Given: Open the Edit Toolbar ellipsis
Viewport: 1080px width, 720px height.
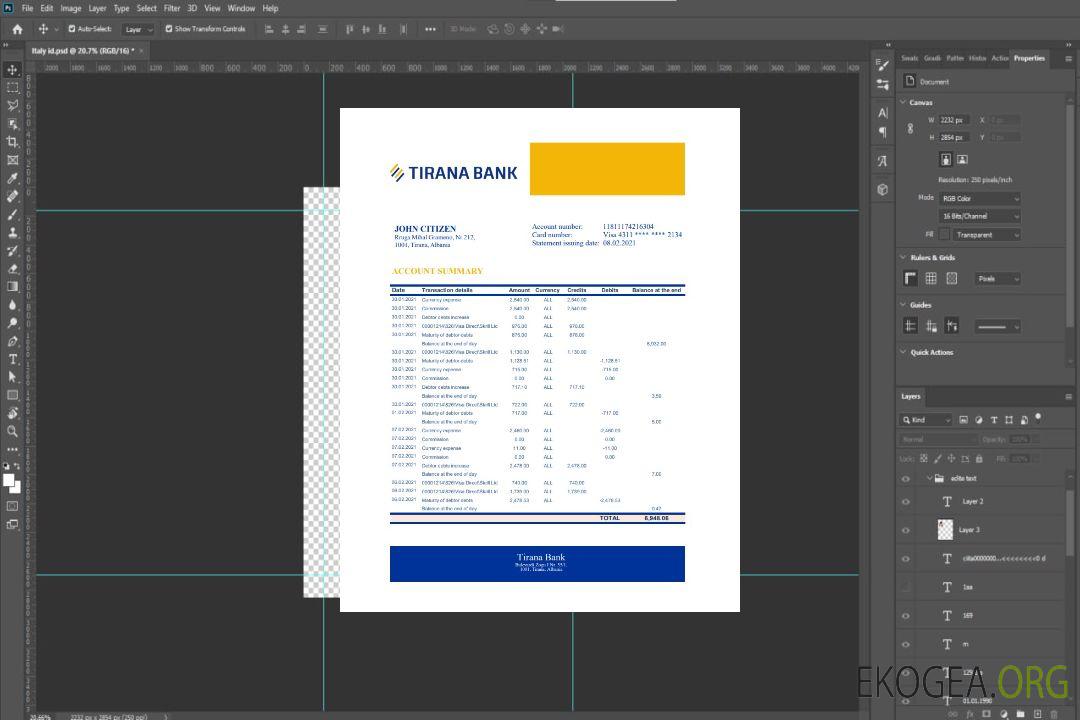Looking at the screenshot, I should (x=12, y=449).
